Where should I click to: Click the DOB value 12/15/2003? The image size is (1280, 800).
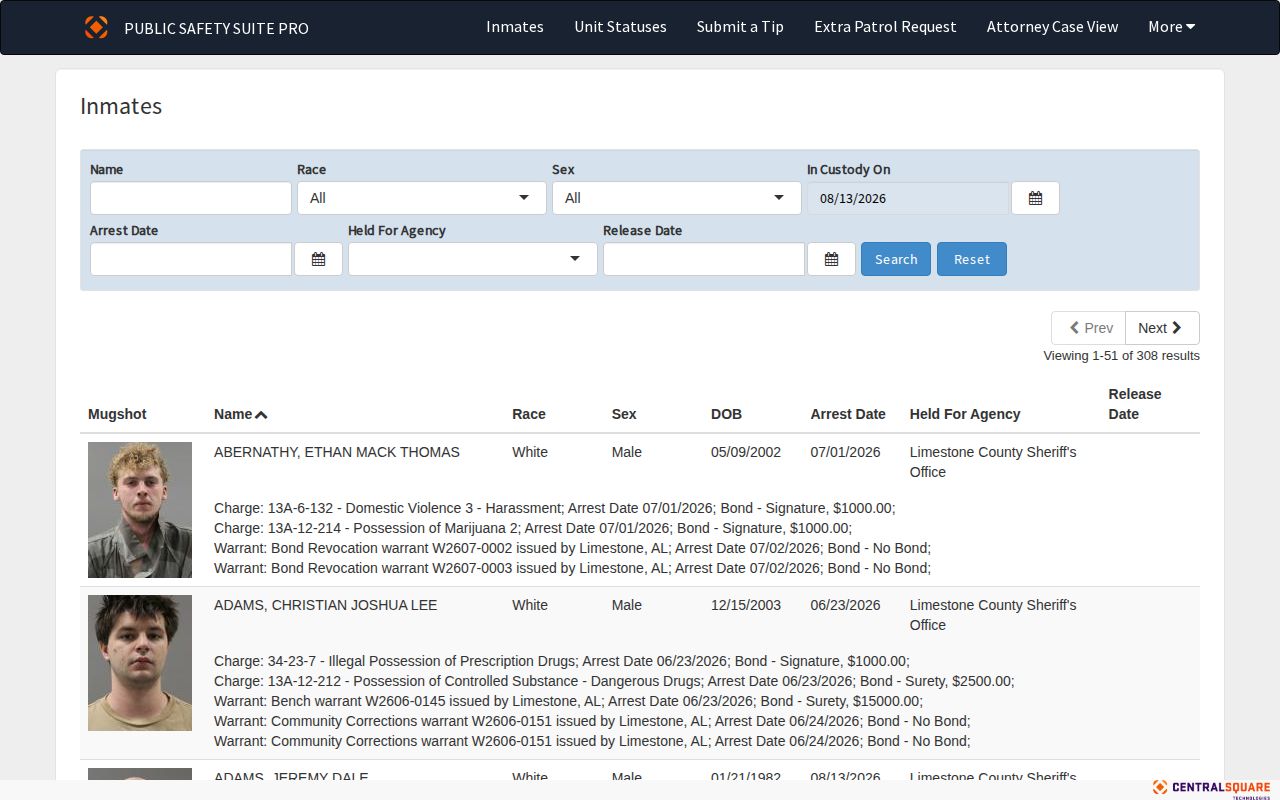[x=746, y=605]
